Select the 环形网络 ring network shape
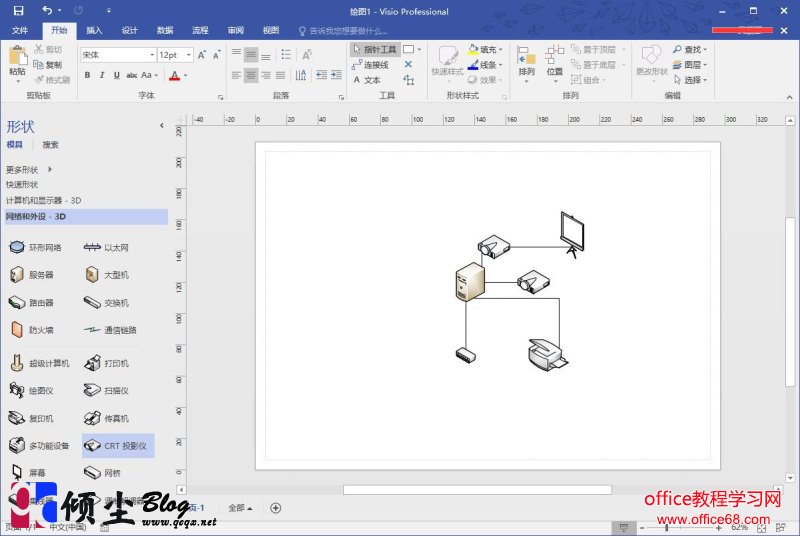 click(35, 247)
